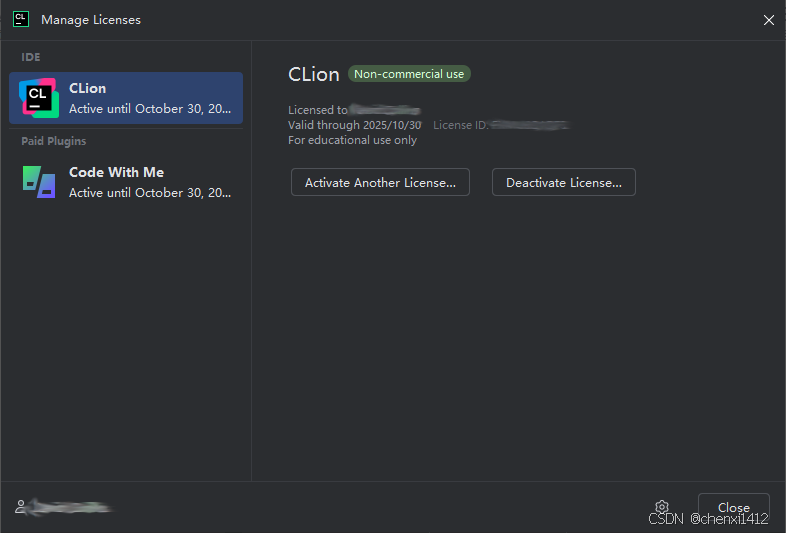Click the For educational use only text
The image size is (786, 533).
[352, 140]
